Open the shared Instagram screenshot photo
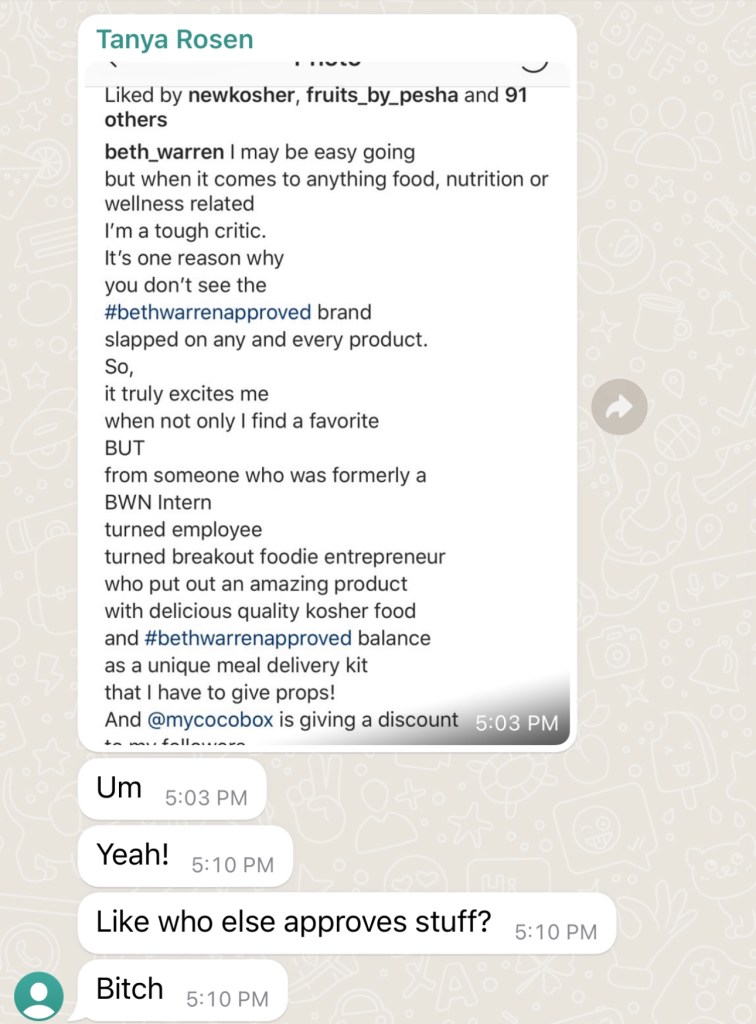 (326, 400)
